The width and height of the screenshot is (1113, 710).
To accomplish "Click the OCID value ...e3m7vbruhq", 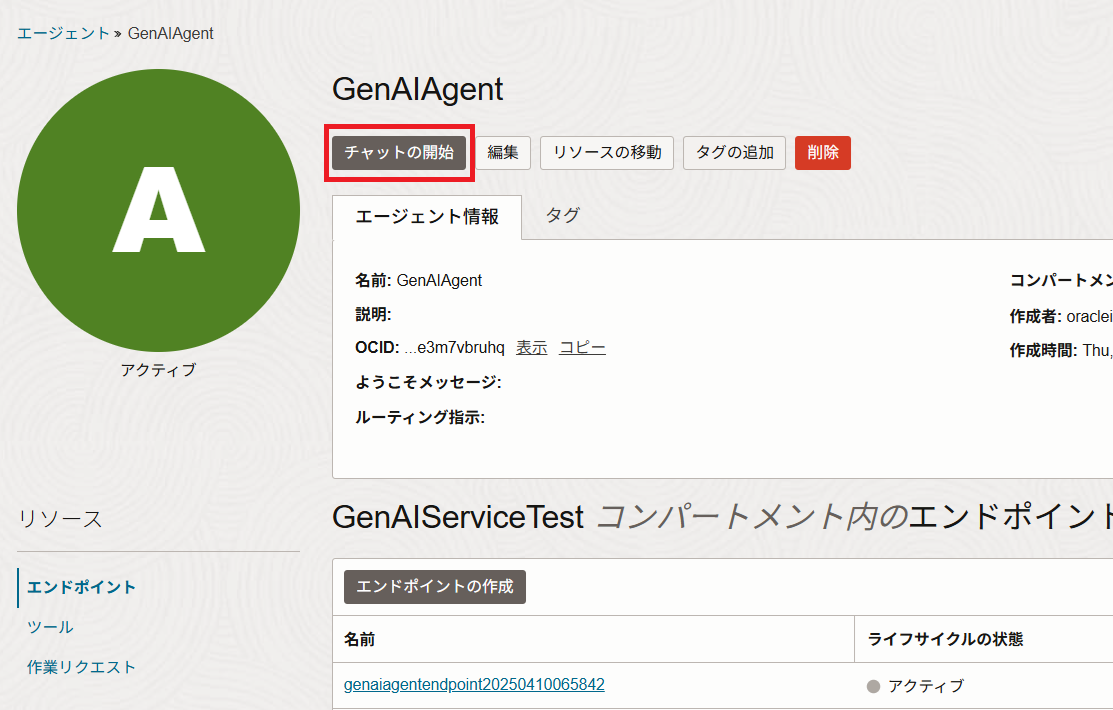I will tap(454, 348).
